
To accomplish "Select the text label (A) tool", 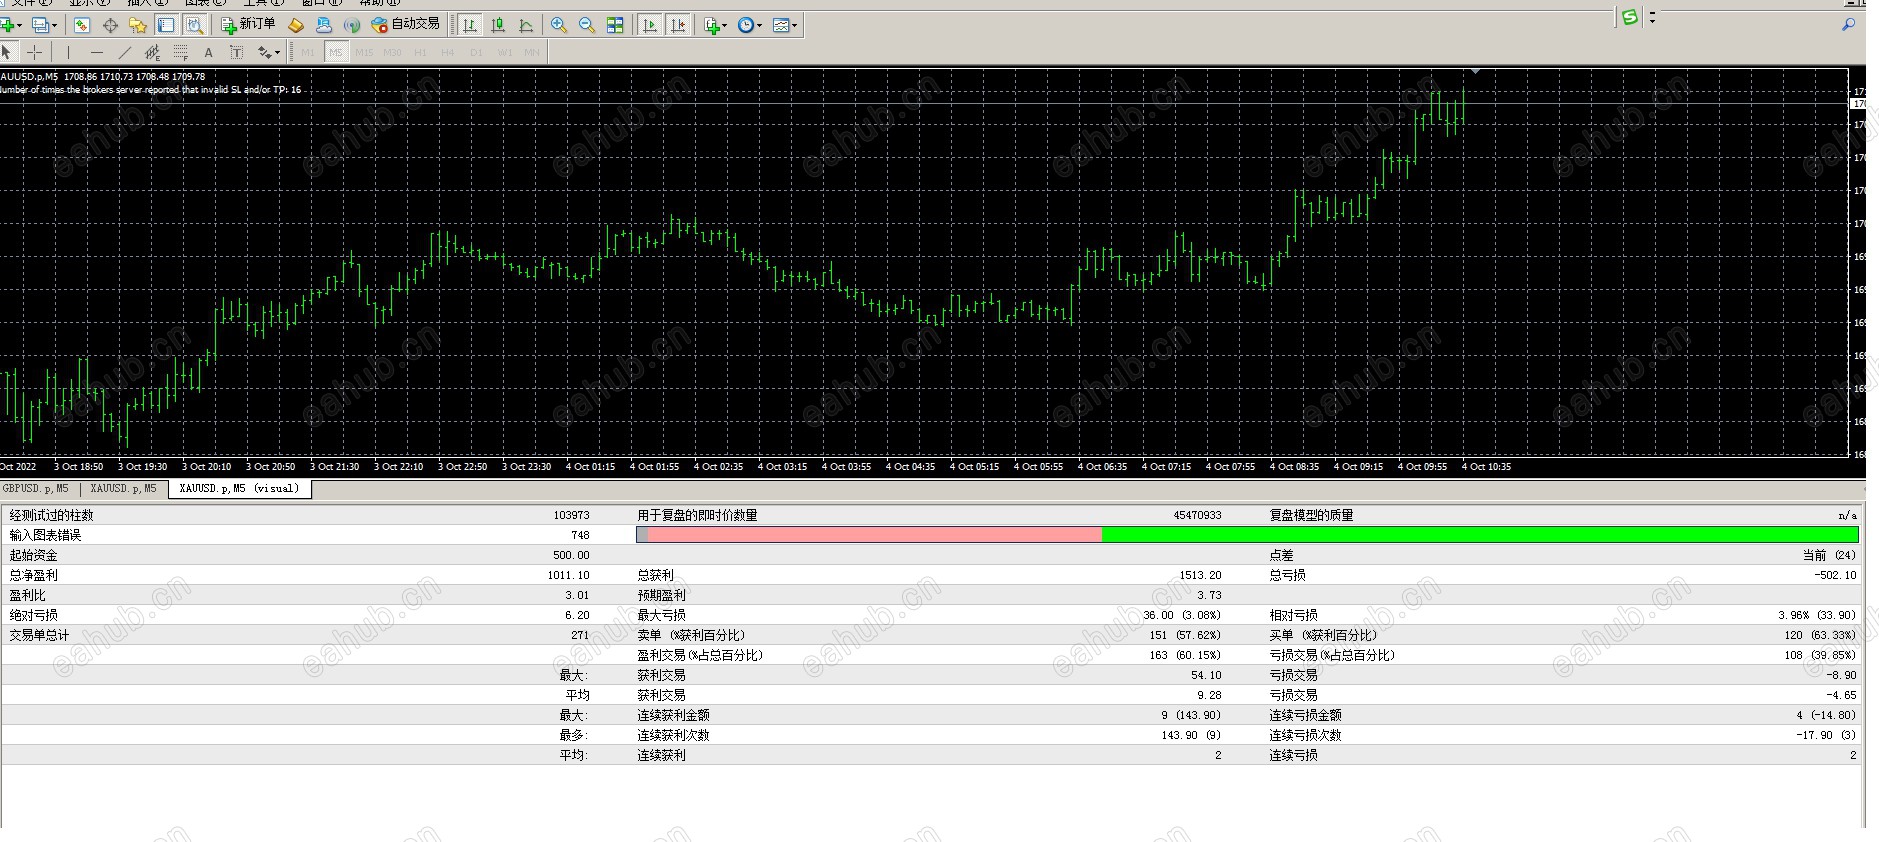I will click(208, 52).
